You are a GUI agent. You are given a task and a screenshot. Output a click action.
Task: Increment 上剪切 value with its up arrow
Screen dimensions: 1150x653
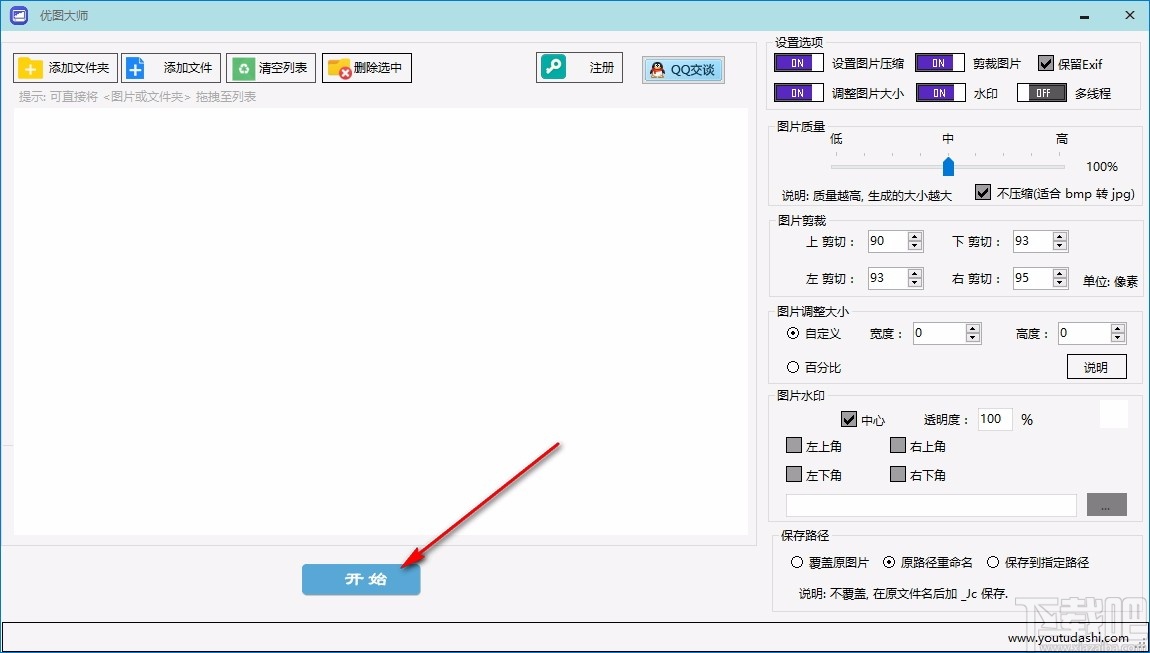(x=914, y=235)
